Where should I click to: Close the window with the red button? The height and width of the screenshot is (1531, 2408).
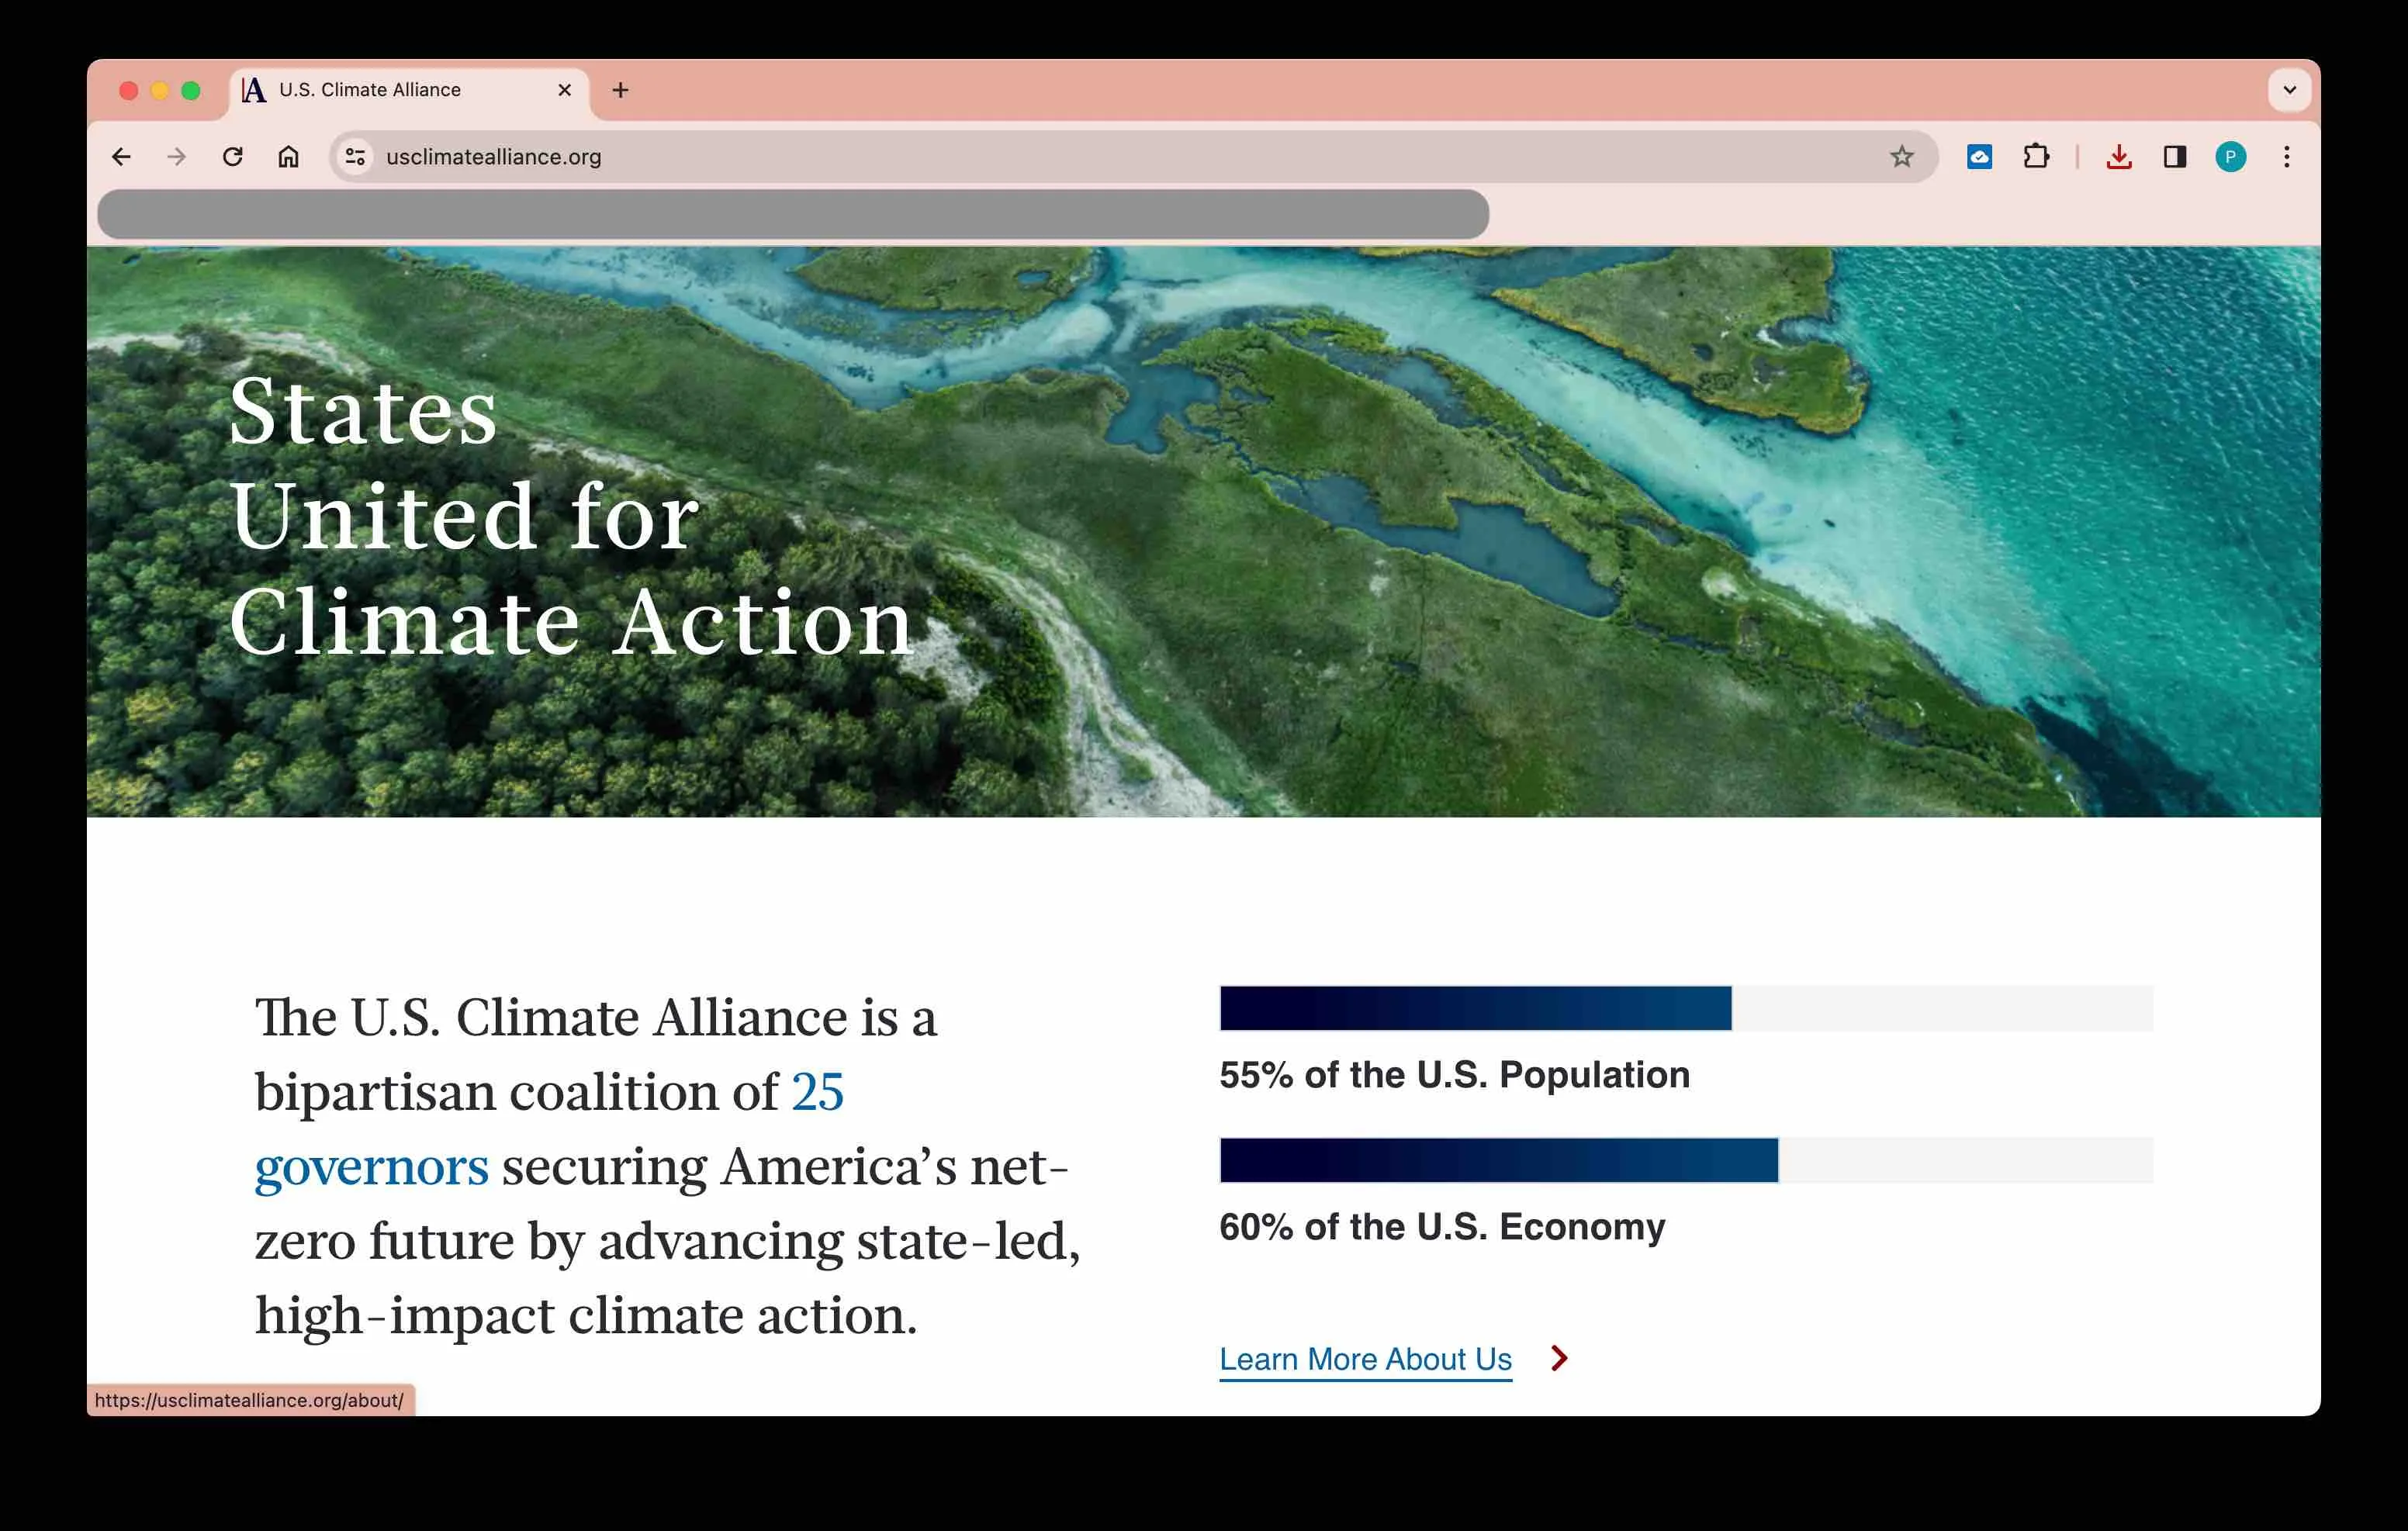coord(128,91)
